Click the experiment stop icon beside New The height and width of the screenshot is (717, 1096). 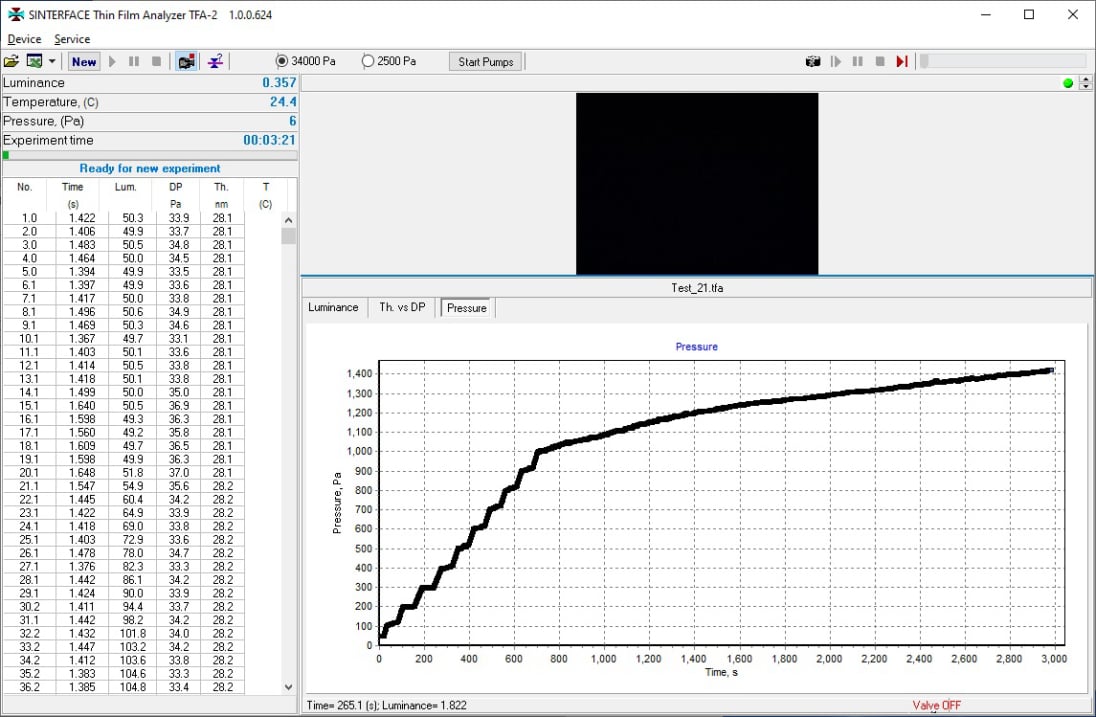(x=157, y=61)
